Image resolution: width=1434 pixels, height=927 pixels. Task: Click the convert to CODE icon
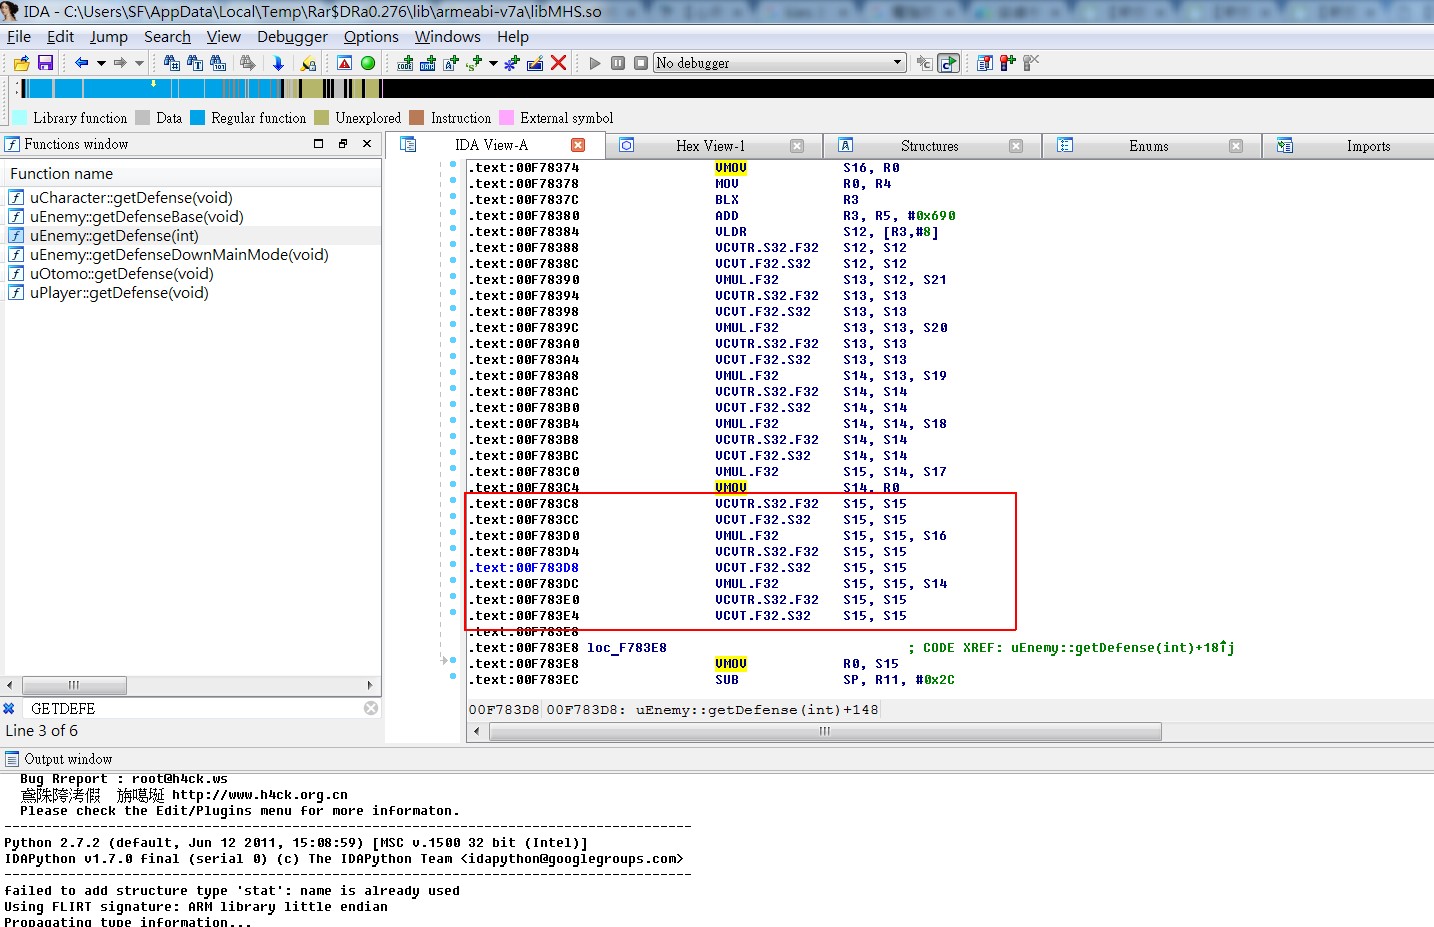pyautogui.click(x=405, y=63)
